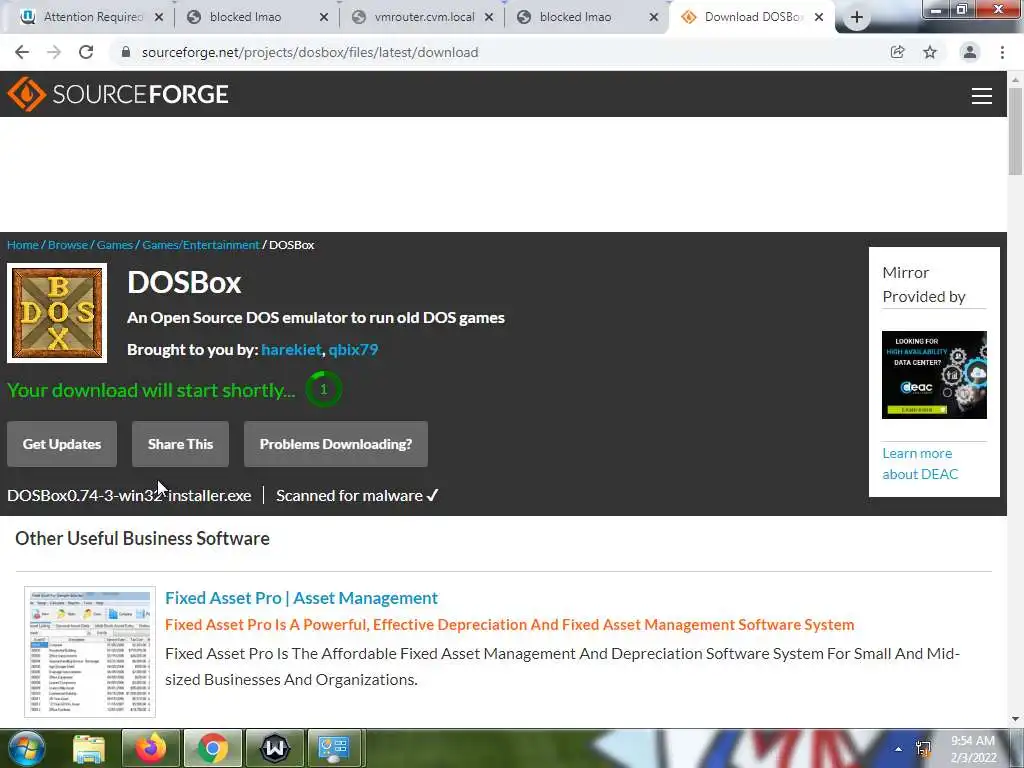Click the download countdown circle
Screen dimensions: 1024x768
(x=323, y=389)
